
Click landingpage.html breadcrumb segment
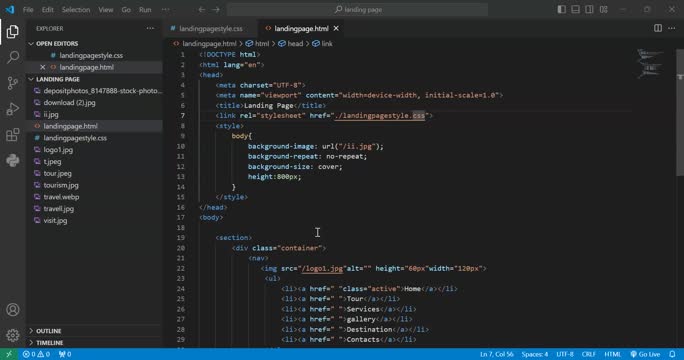(205, 44)
